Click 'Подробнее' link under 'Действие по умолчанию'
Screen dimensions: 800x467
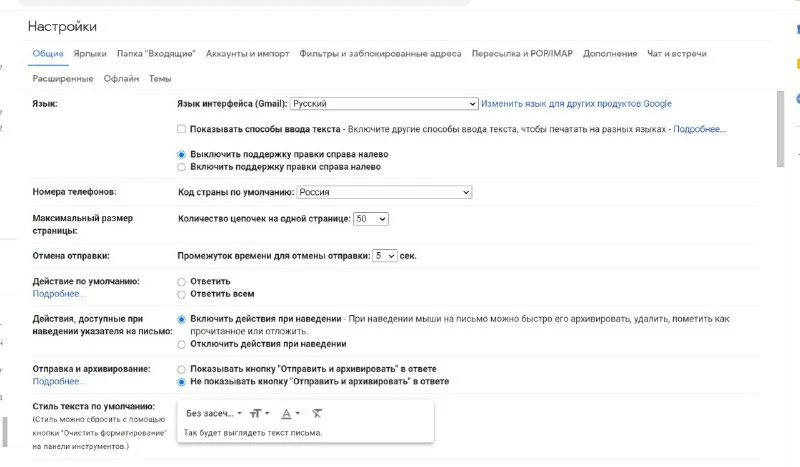tap(59, 294)
